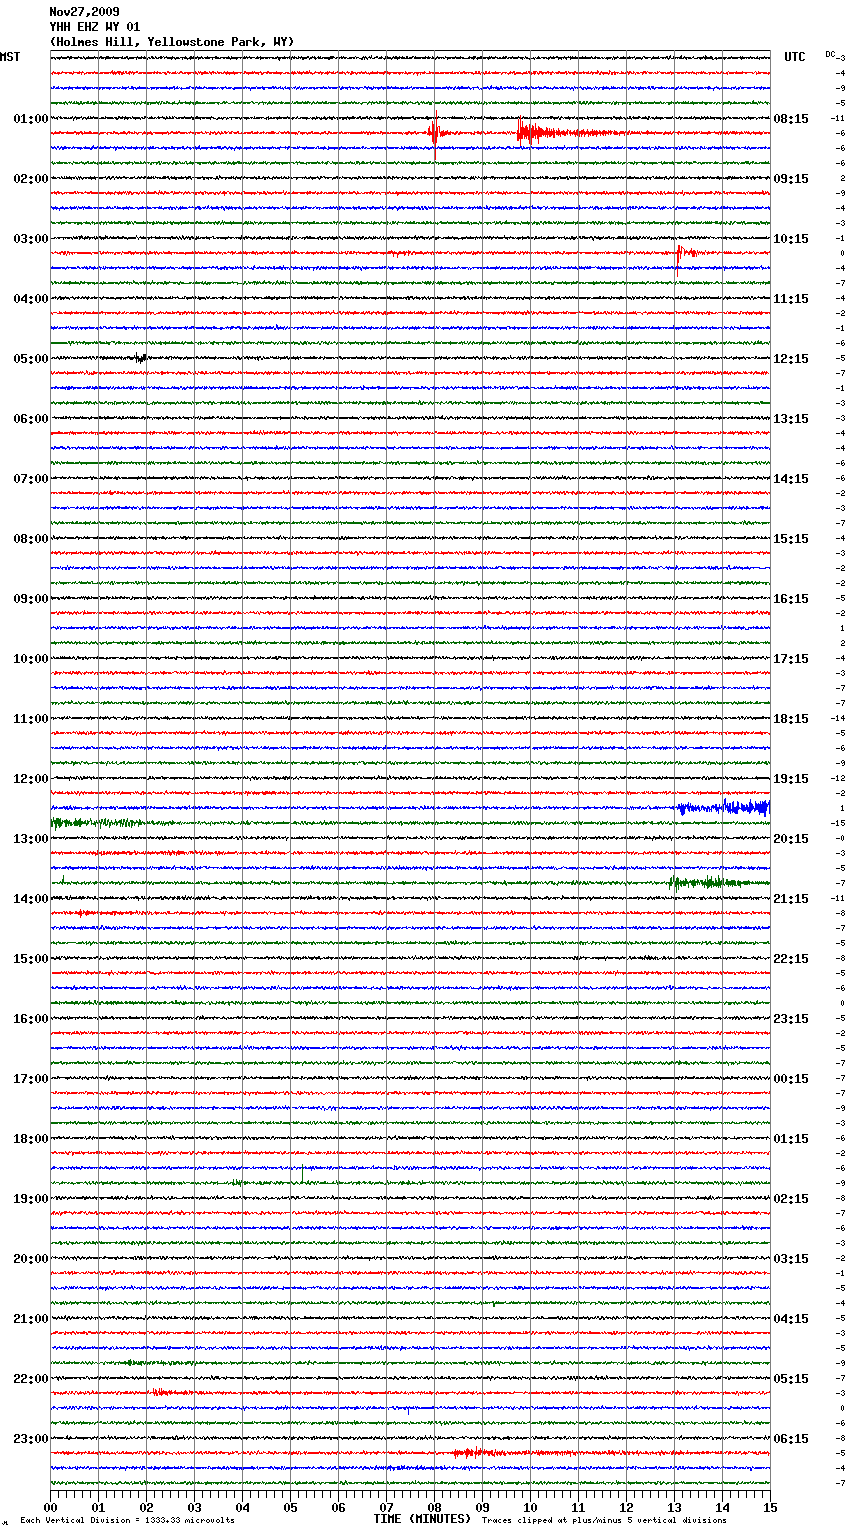Click the Holmes Hill, Yellowstone Park, WY title
This screenshot has width=850, height=1534.
point(172,42)
